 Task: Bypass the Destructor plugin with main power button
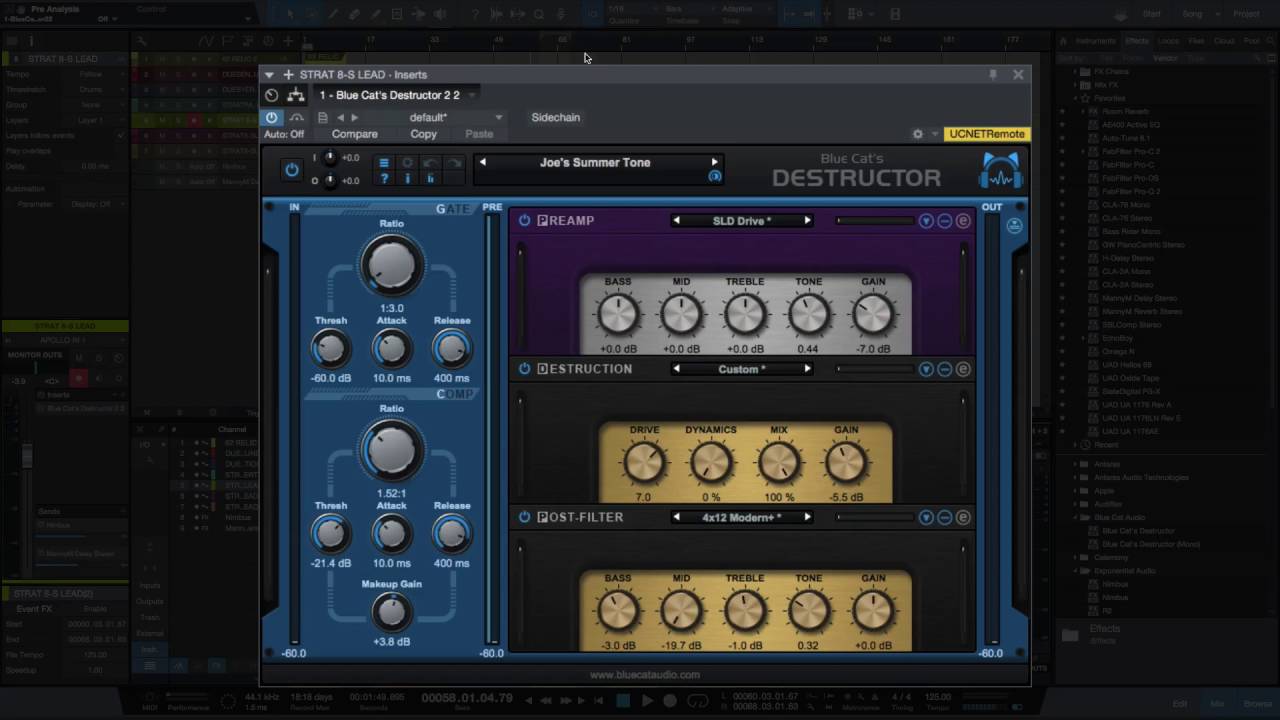[x=291, y=170]
